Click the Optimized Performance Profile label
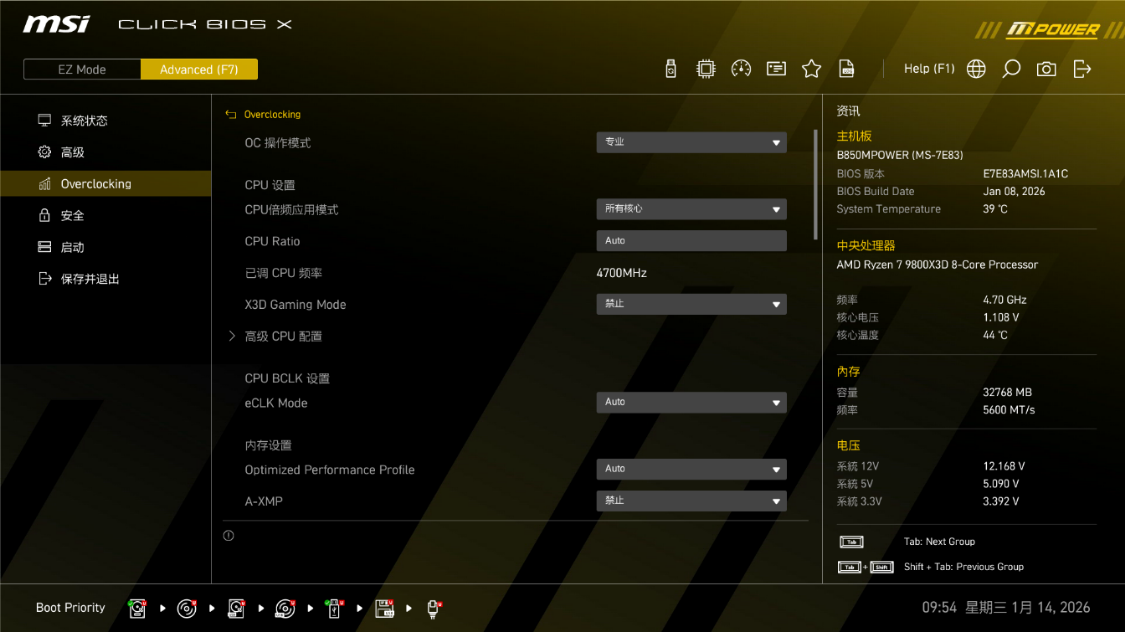 pyautogui.click(x=329, y=470)
